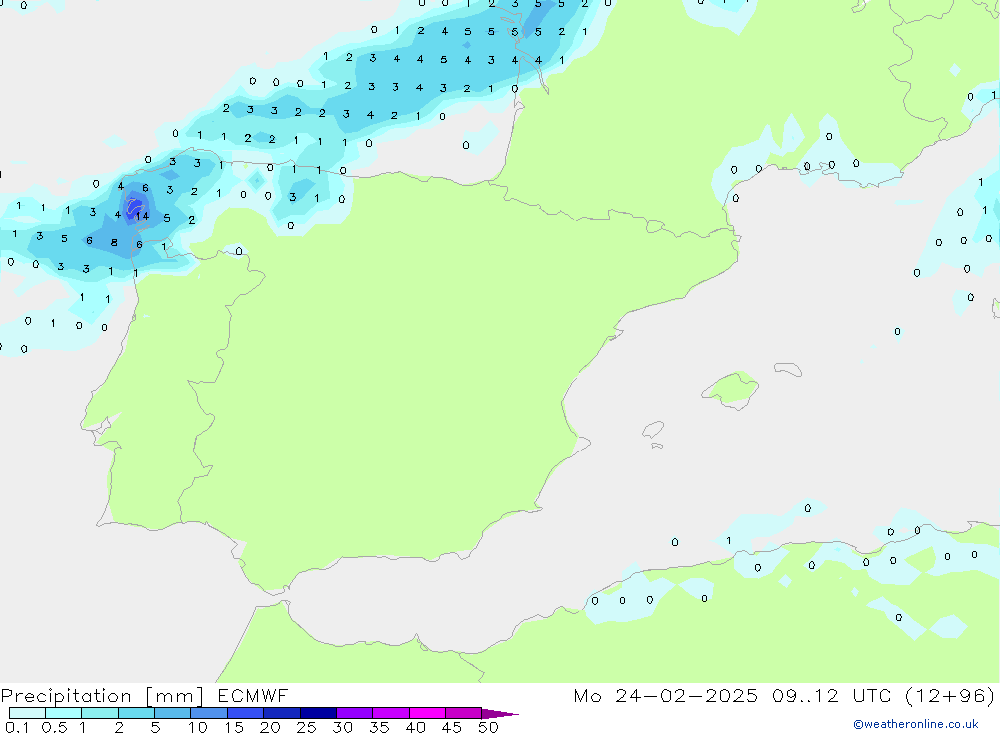The height and width of the screenshot is (733, 1000).
Task: Click the legend arrow tip above 50
Action: pos(501,714)
